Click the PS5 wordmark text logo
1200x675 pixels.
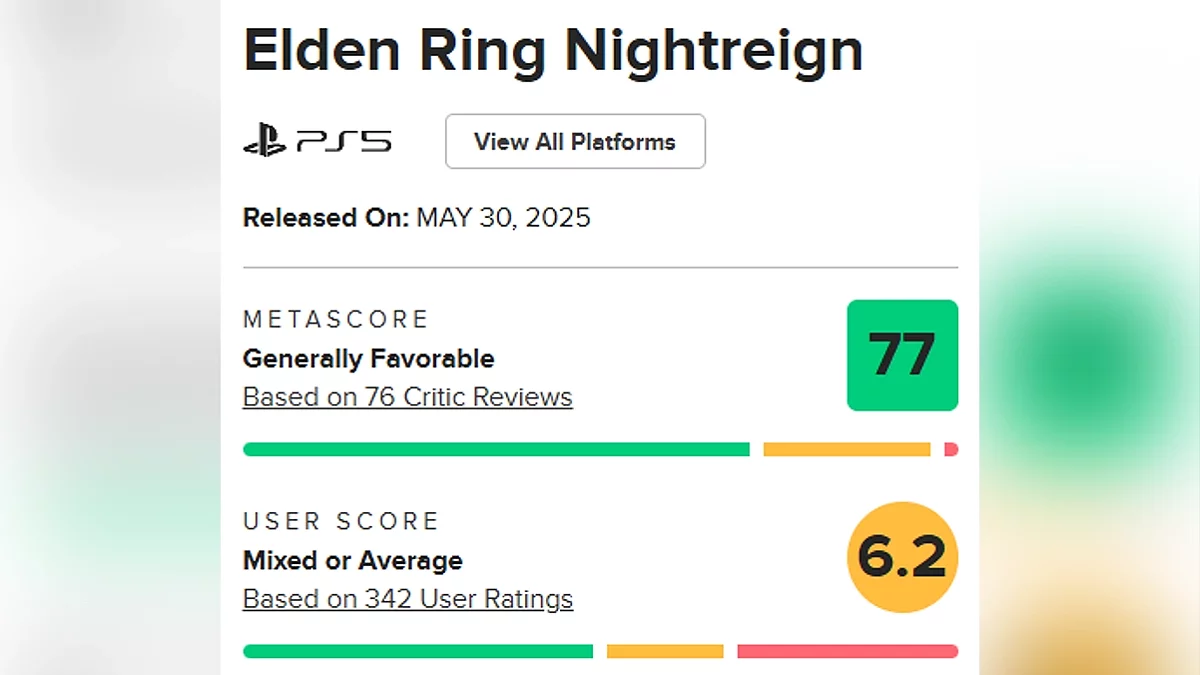tap(345, 142)
